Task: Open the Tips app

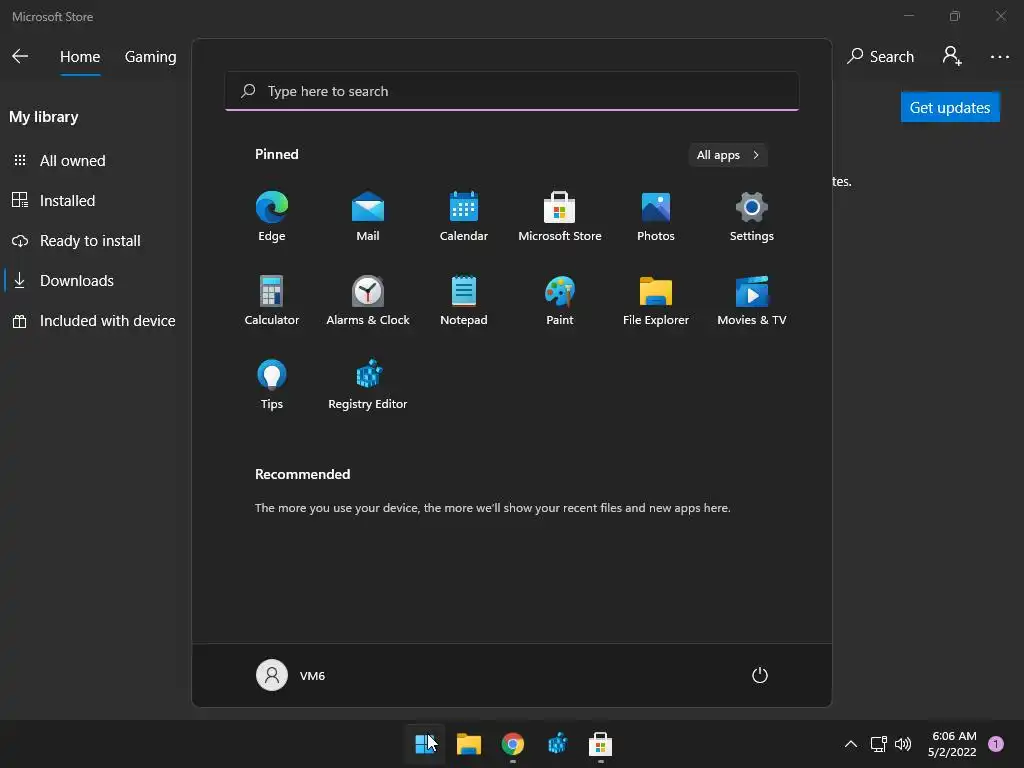Action: 272,385
